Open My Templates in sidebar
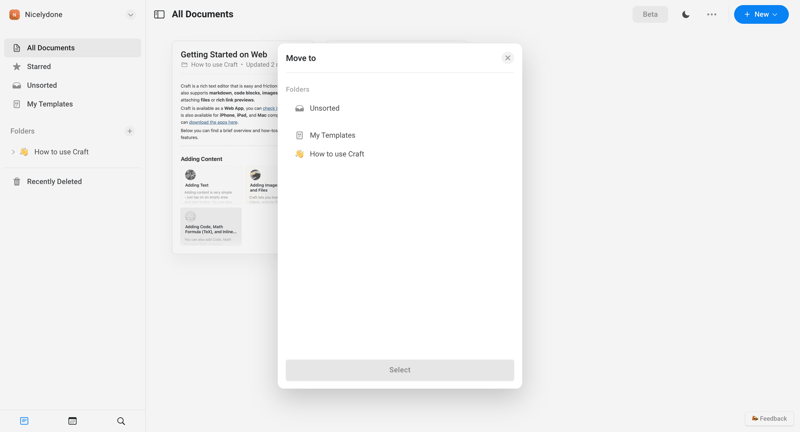This screenshot has height=432, width=800. point(72,104)
